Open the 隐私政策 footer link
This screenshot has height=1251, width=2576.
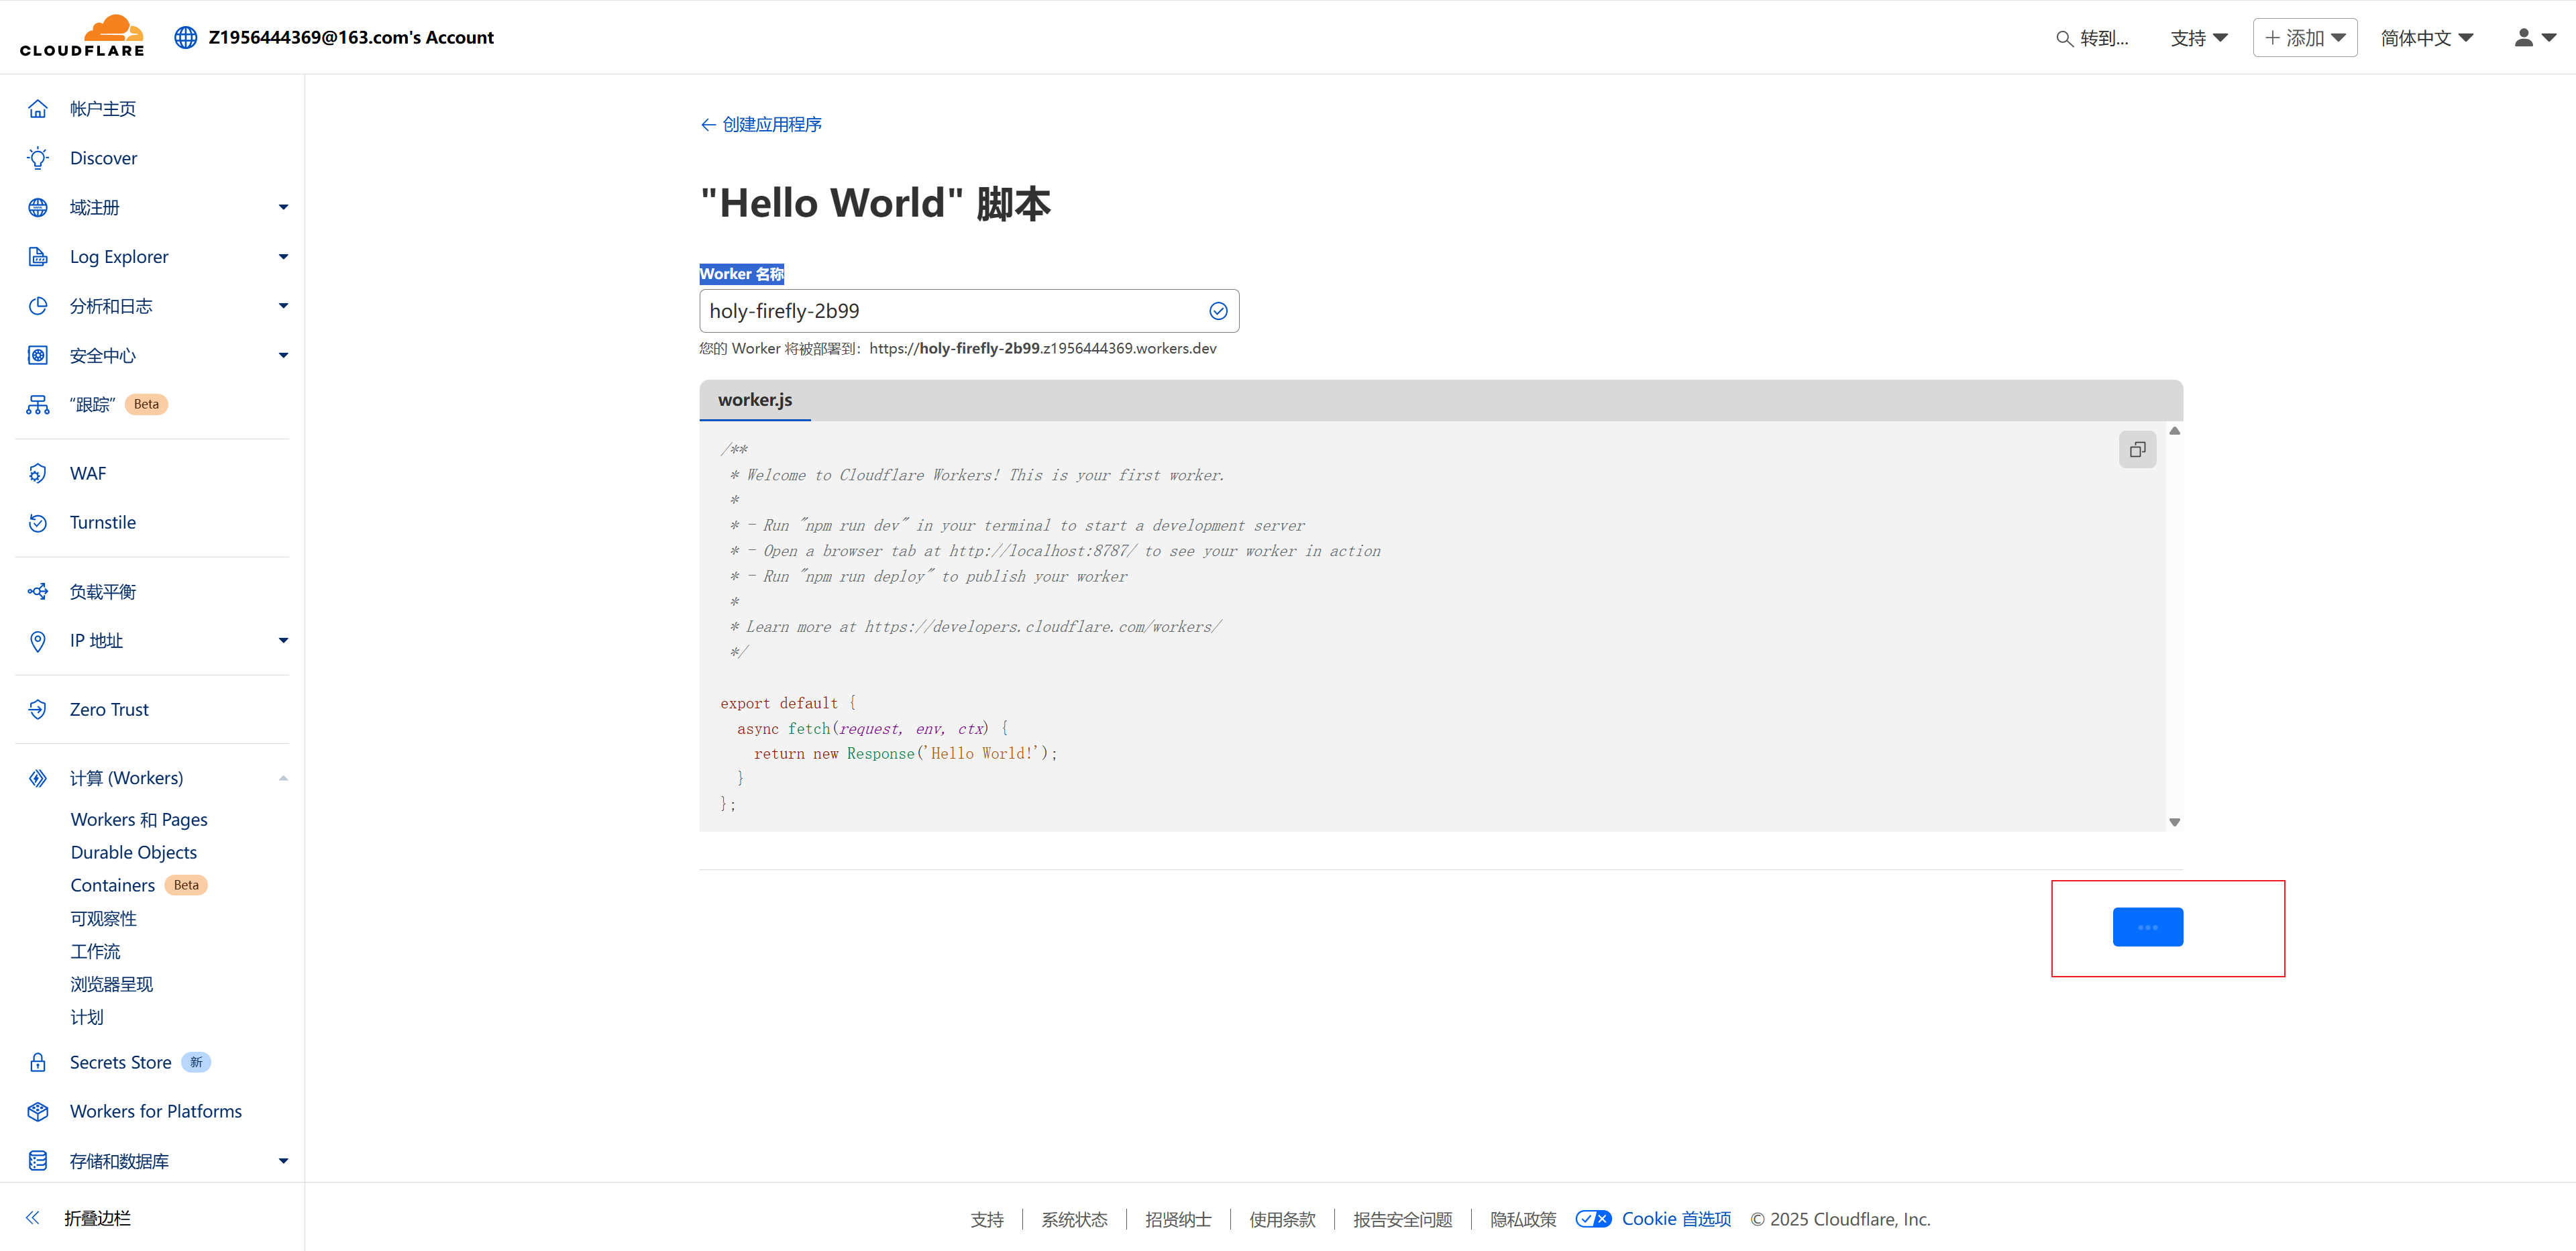1523,1220
